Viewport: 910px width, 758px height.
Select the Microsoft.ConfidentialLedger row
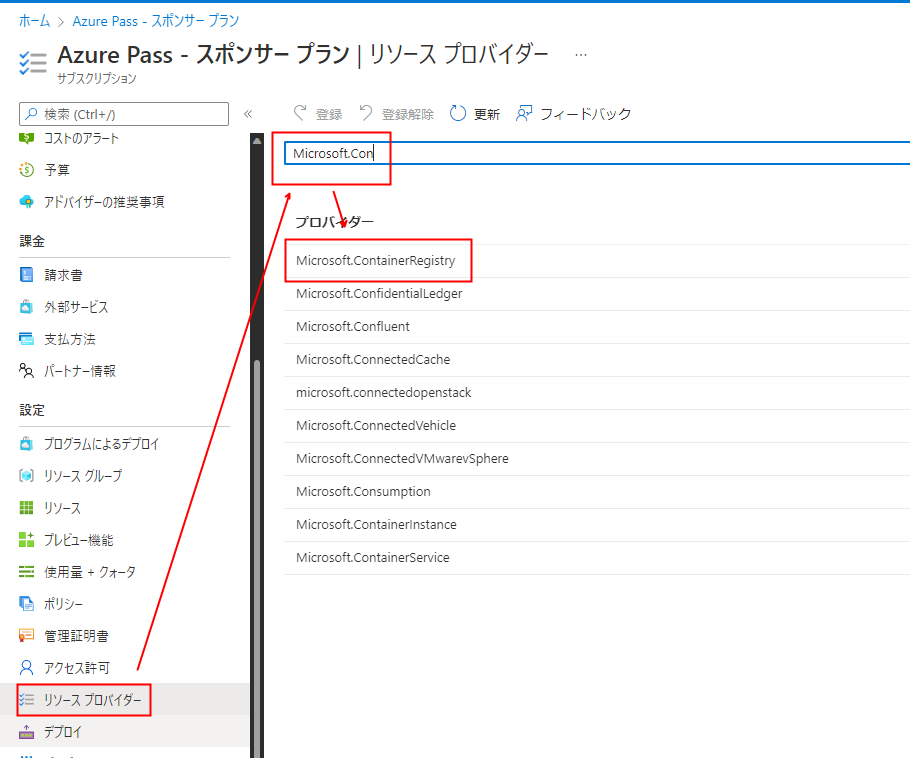coord(597,294)
